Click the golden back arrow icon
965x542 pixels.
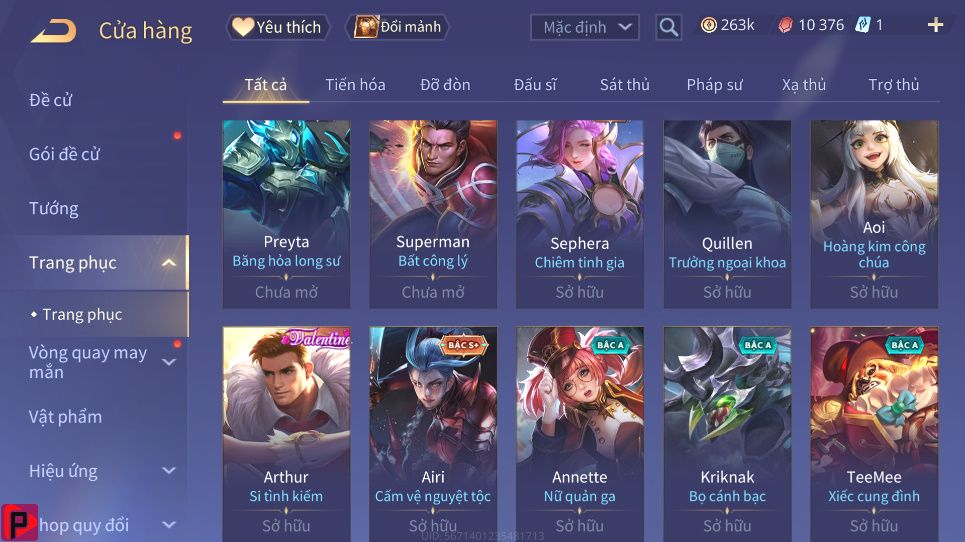54,31
